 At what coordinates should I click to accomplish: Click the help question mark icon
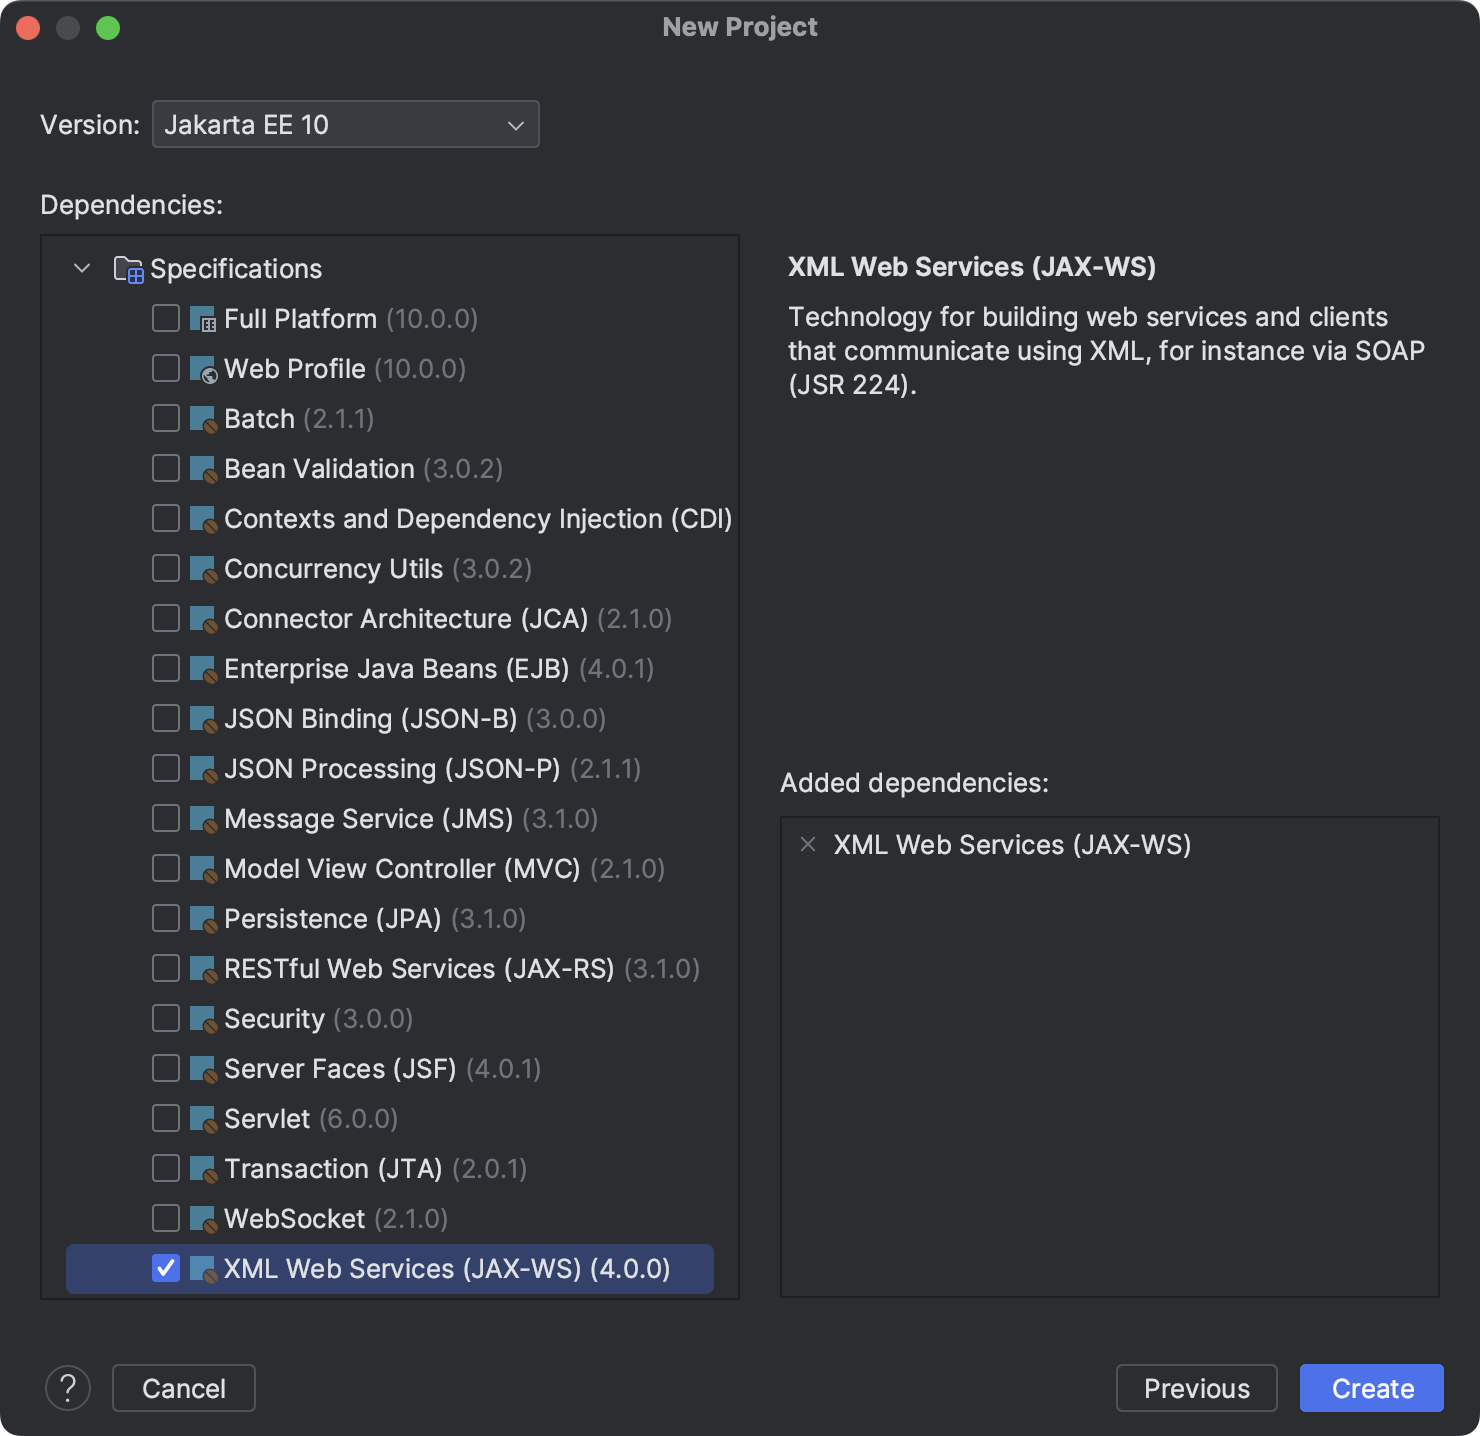[x=68, y=1388]
